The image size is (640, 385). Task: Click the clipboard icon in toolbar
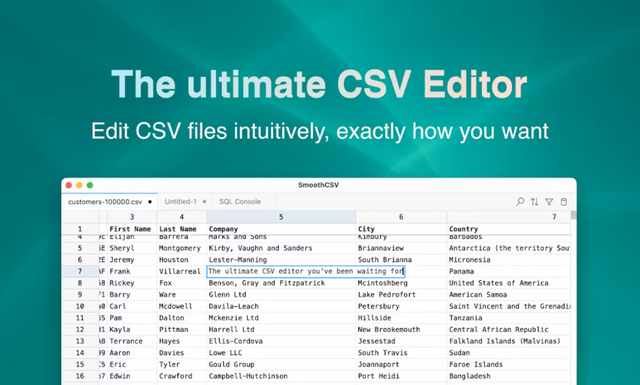564,202
